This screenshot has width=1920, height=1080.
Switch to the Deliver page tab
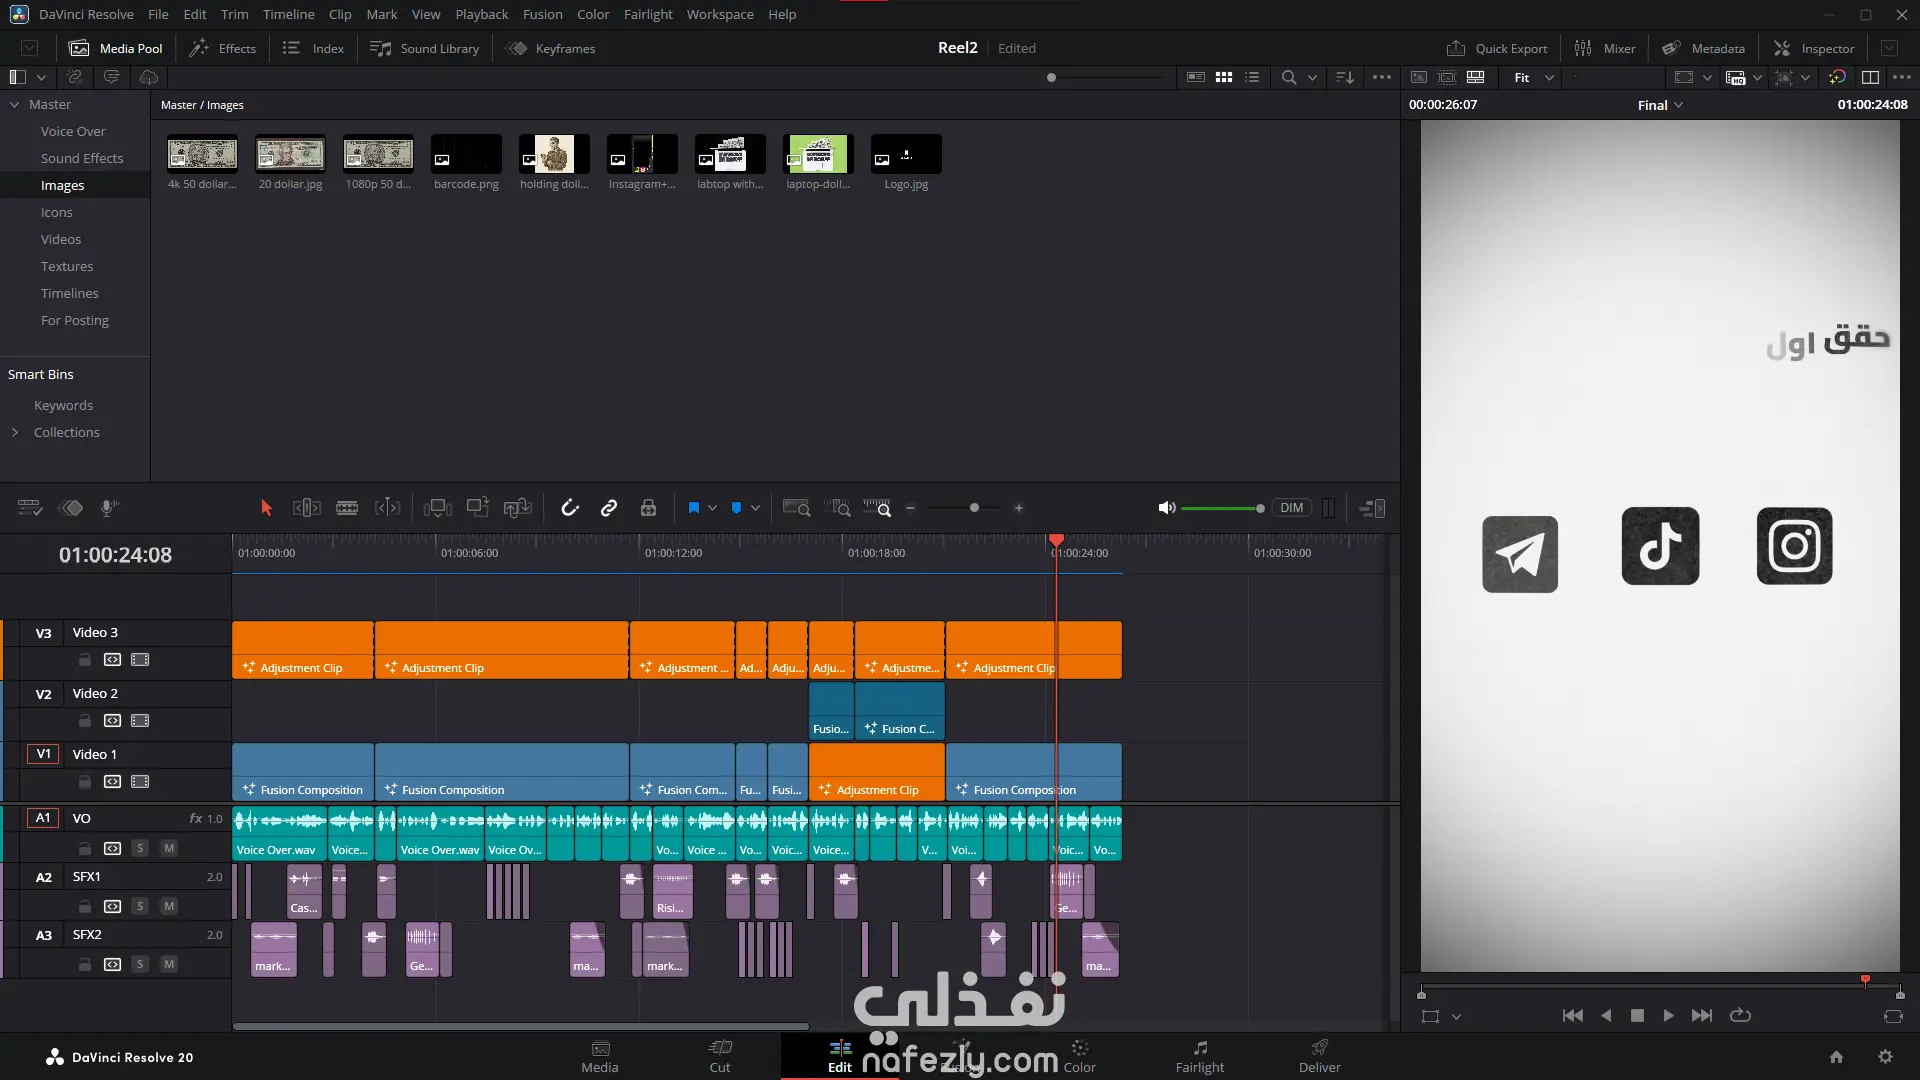(x=1319, y=1056)
